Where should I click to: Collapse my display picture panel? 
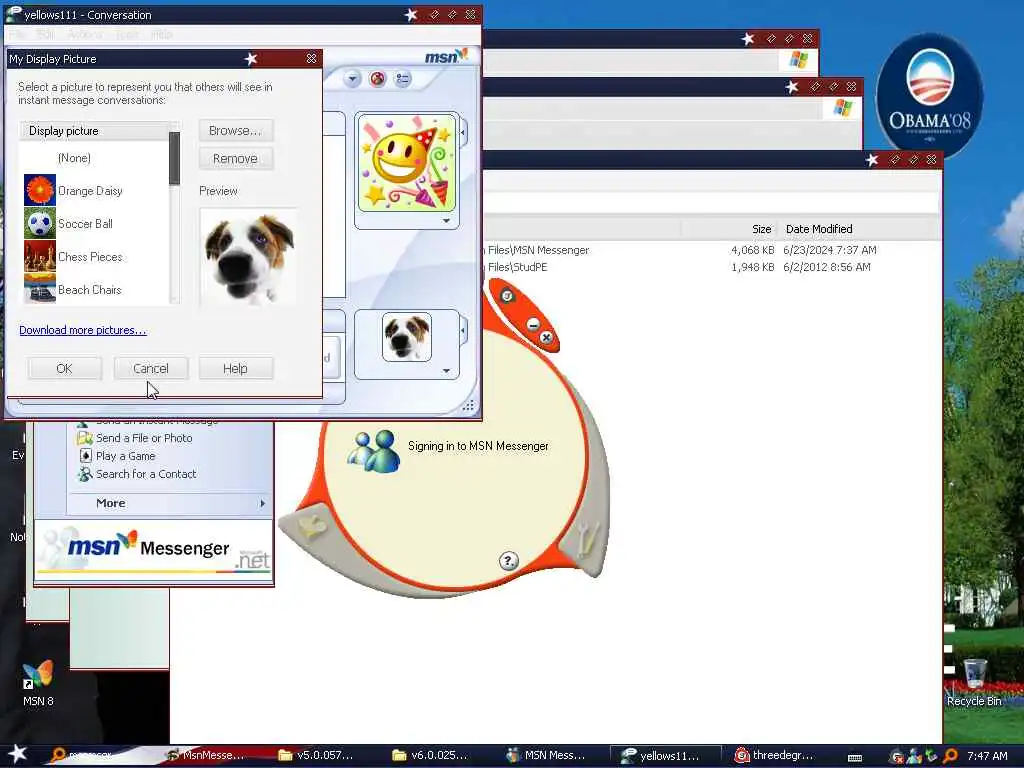click(x=463, y=331)
